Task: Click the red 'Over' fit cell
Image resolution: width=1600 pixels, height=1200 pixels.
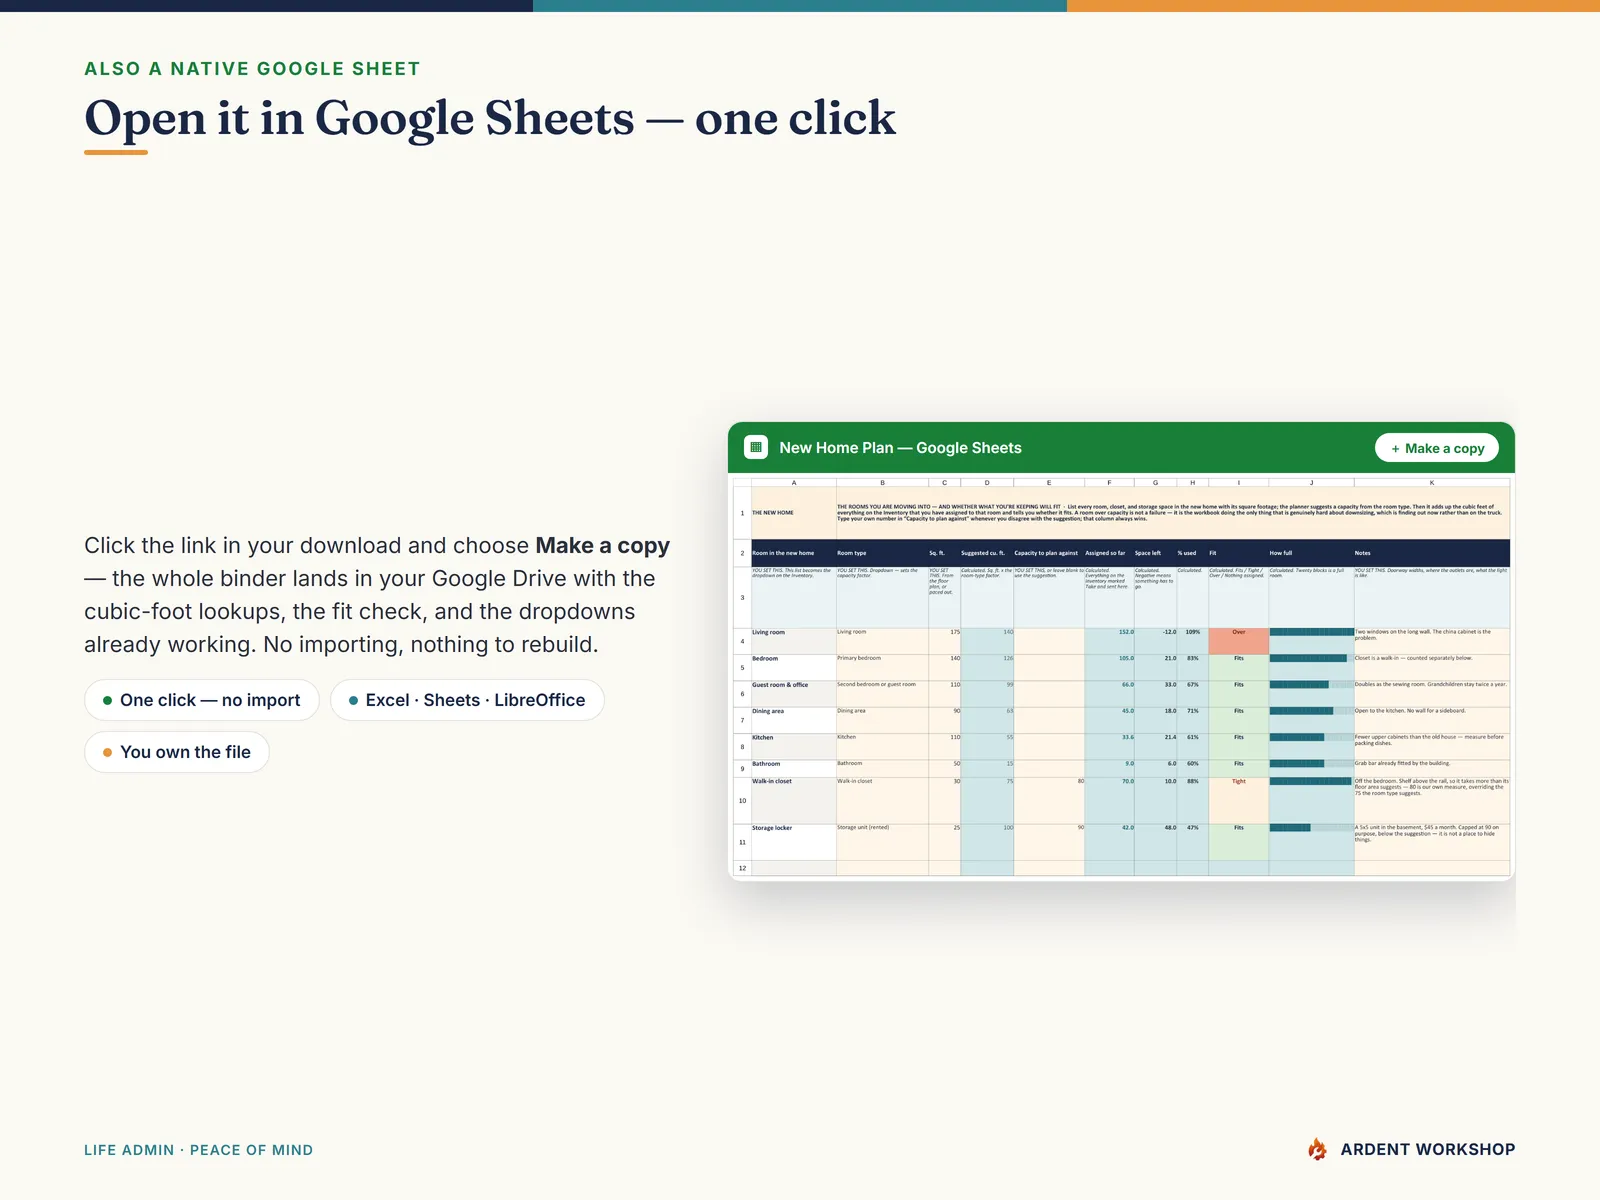Action: tap(1238, 641)
